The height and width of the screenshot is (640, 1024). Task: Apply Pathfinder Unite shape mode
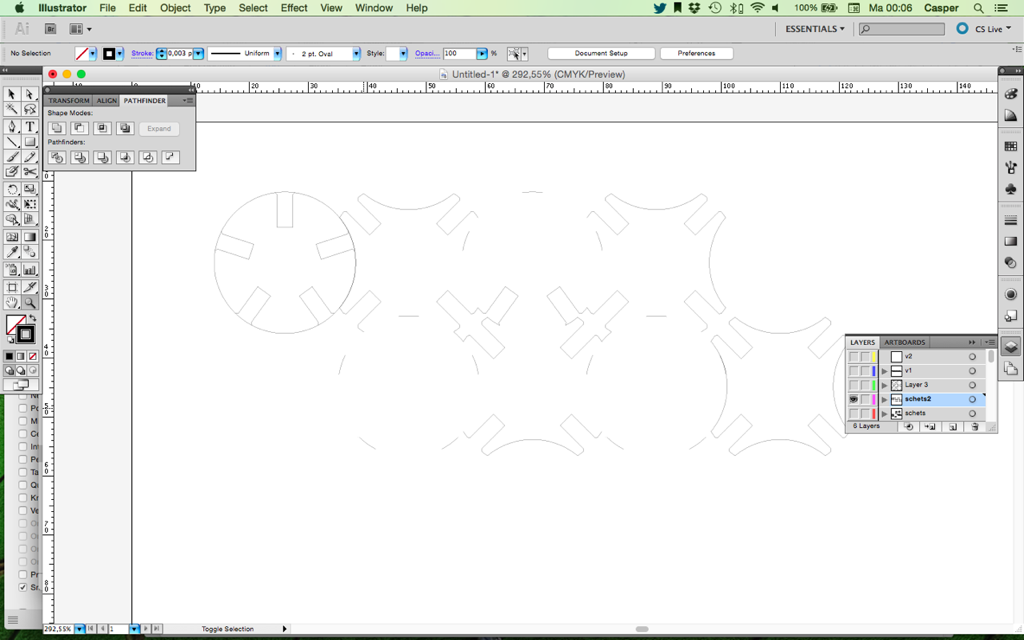(x=57, y=129)
